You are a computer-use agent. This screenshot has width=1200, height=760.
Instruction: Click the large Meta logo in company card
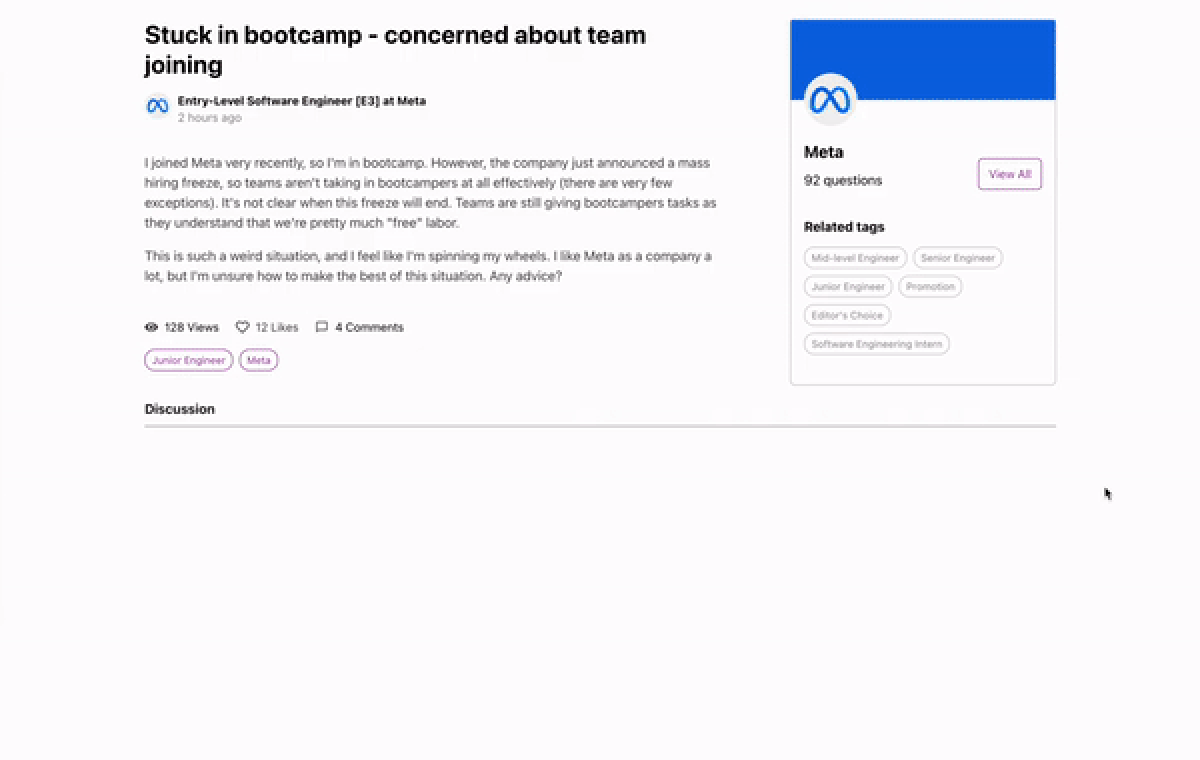click(x=830, y=99)
